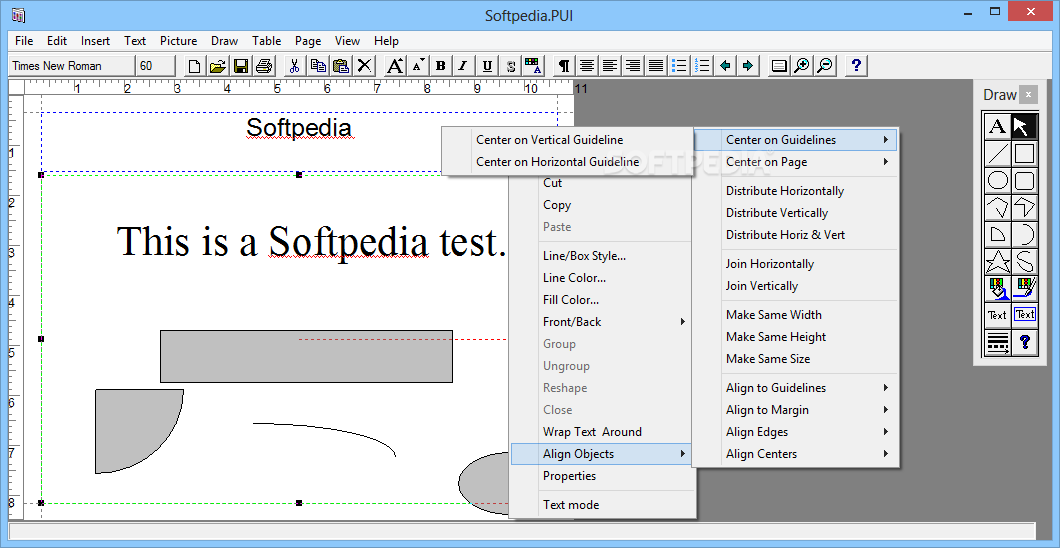Choose Make Same Width
This screenshot has width=1060, height=548.
coord(774,315)
